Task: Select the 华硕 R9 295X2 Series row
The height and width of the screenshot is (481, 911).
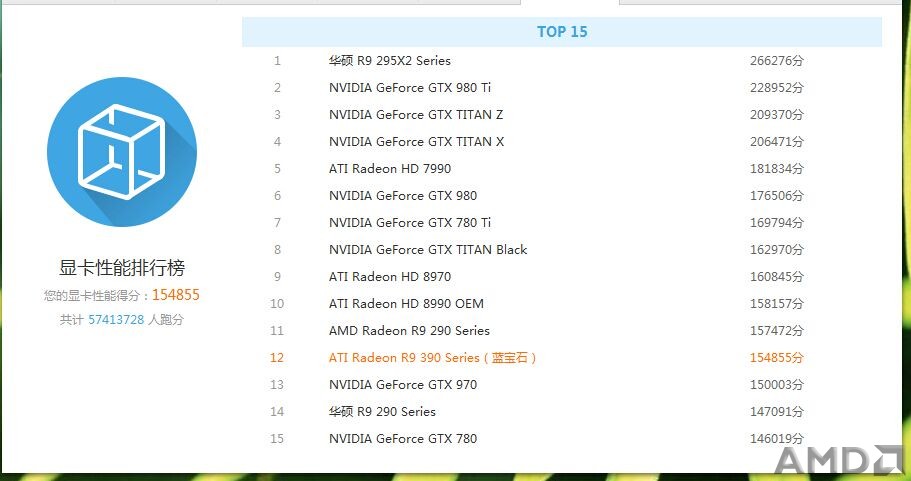Action: [562, 60]
